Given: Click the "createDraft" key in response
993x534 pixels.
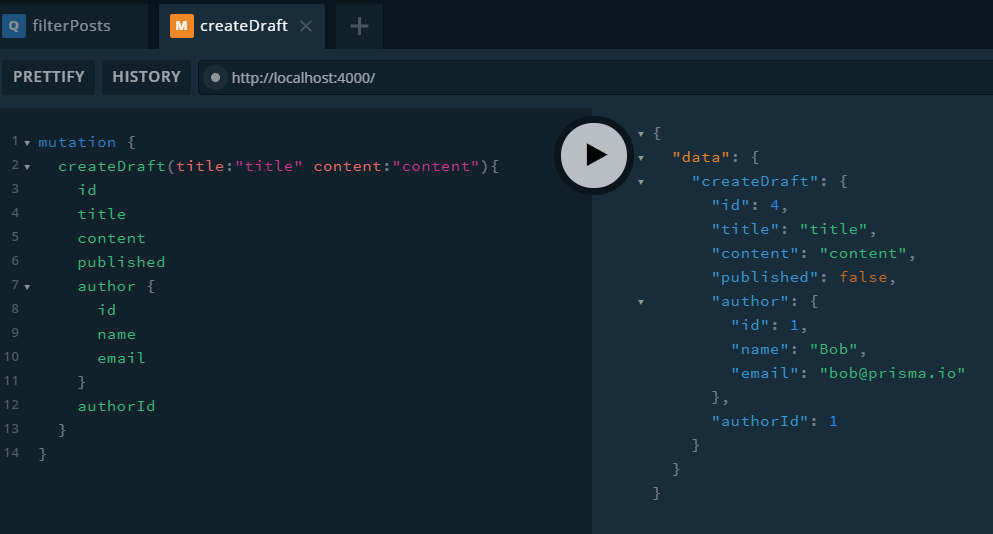Looking at the screenshot, I should coord(755,181).
